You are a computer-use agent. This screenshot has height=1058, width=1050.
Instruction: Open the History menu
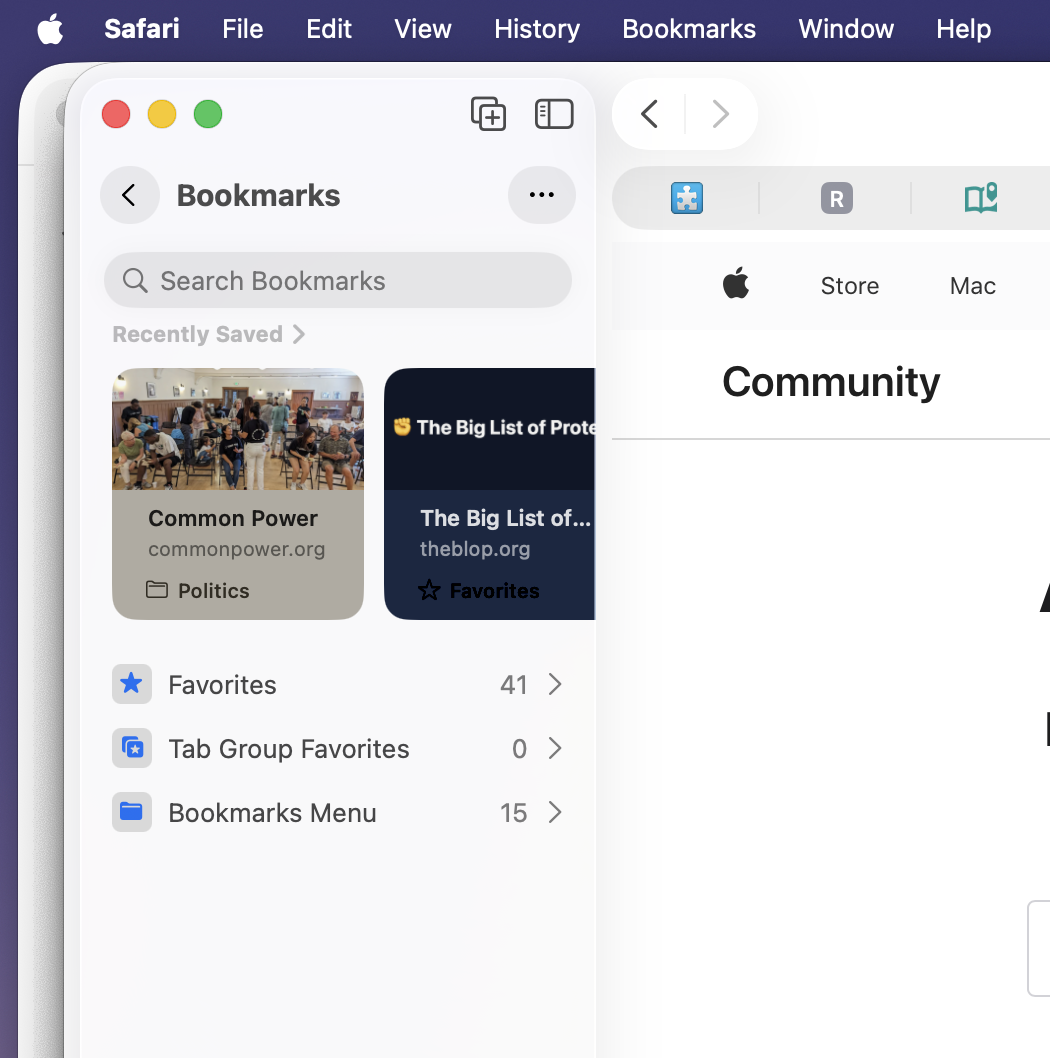pyautogui.click(x=536, y=29)
